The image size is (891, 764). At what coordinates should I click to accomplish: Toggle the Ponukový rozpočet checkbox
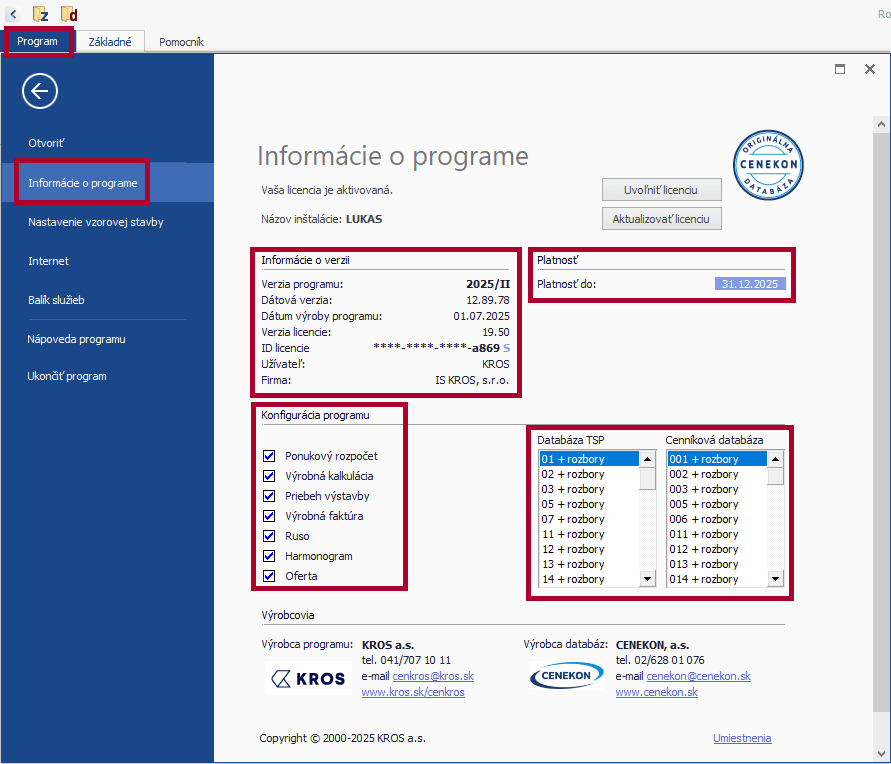(269, 456)
